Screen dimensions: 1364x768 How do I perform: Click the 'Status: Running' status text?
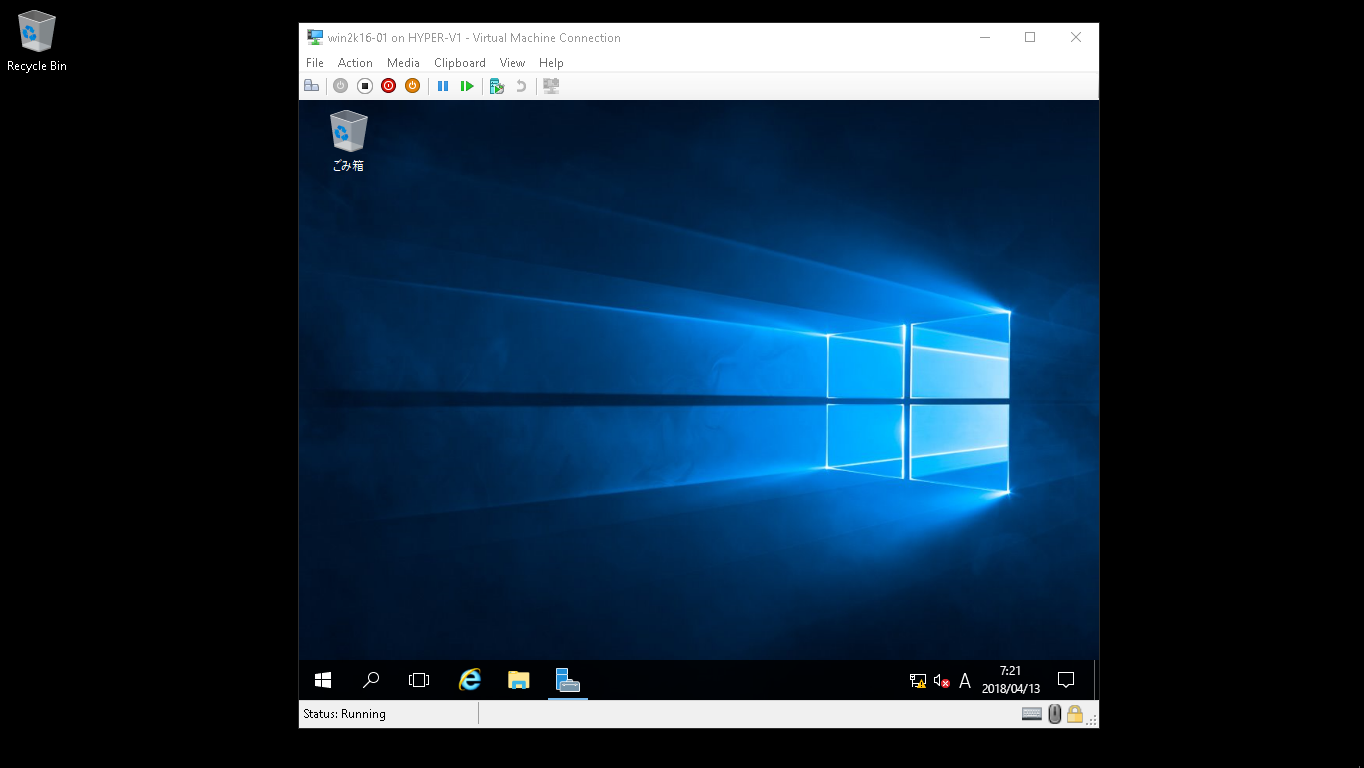344,714
